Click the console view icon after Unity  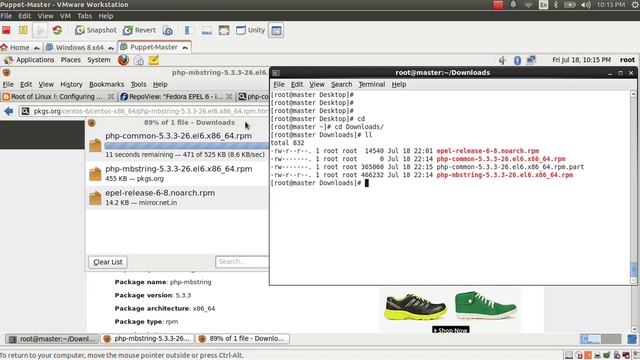pos(276,30)
